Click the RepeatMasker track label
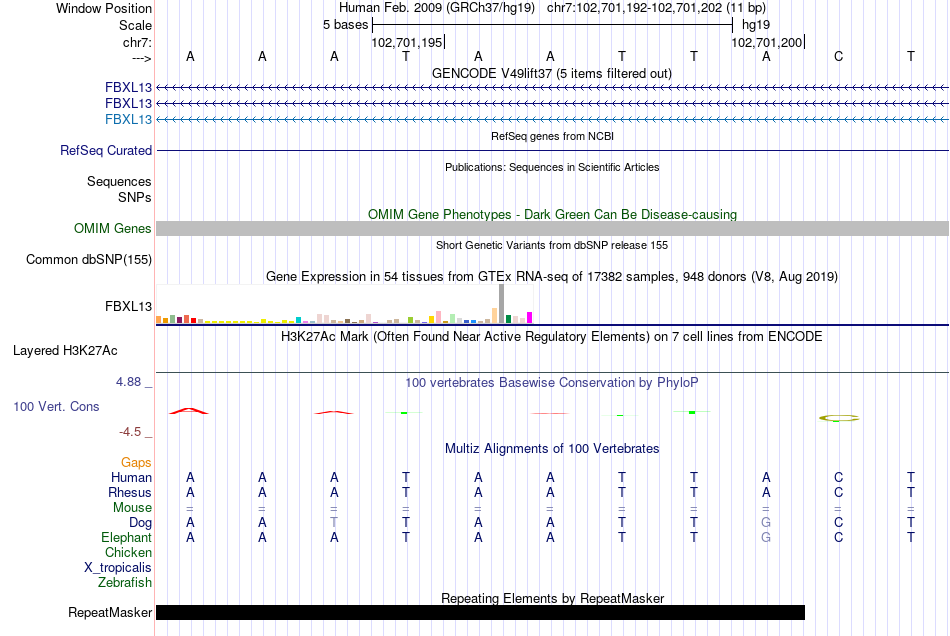 [110, 612]
